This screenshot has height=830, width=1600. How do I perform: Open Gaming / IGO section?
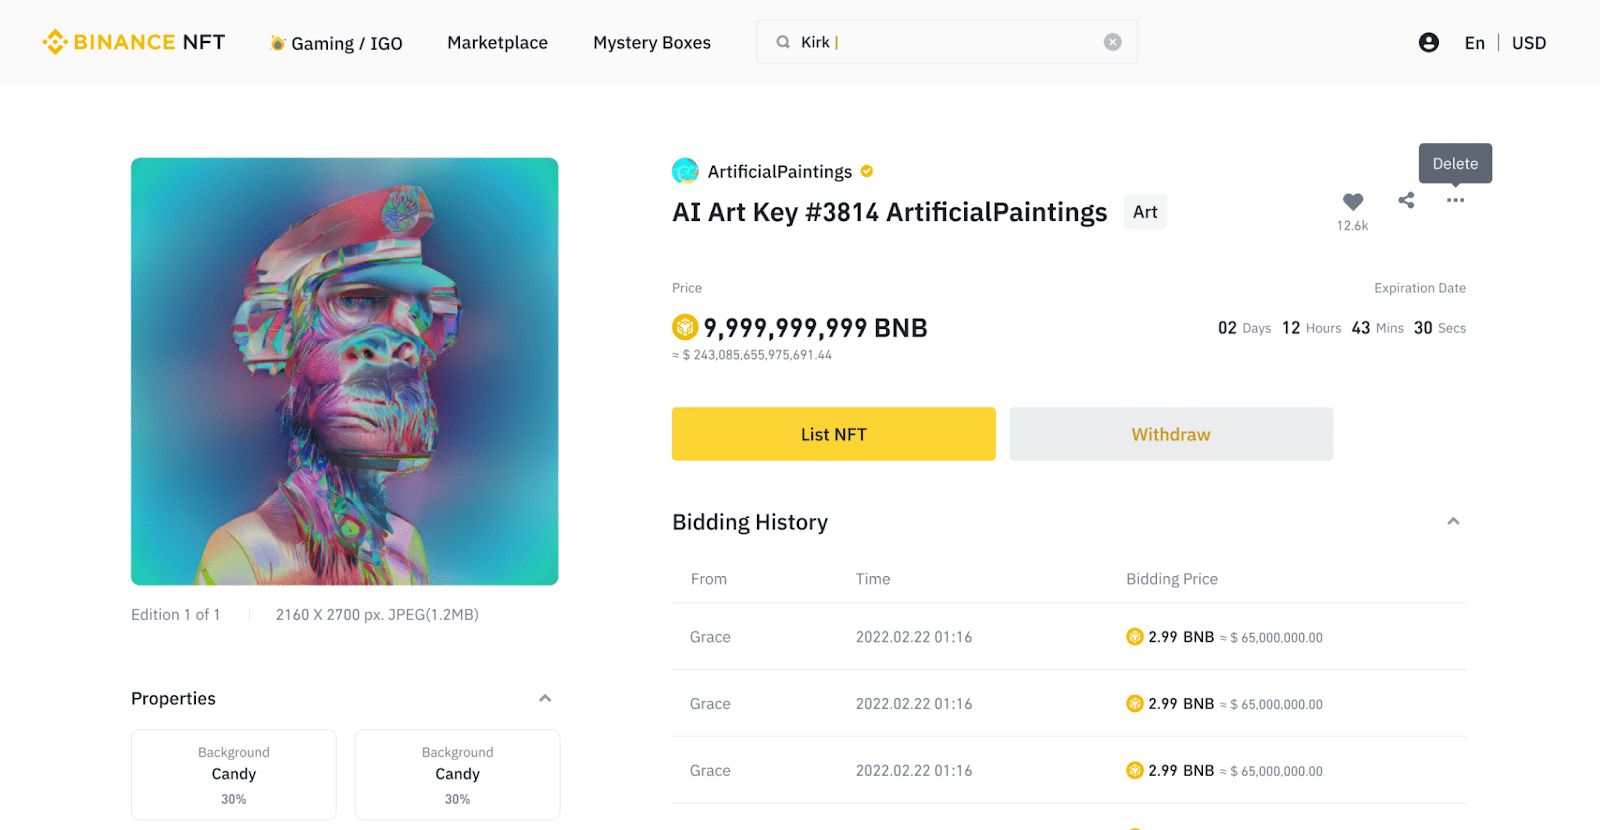click(336, 43)
